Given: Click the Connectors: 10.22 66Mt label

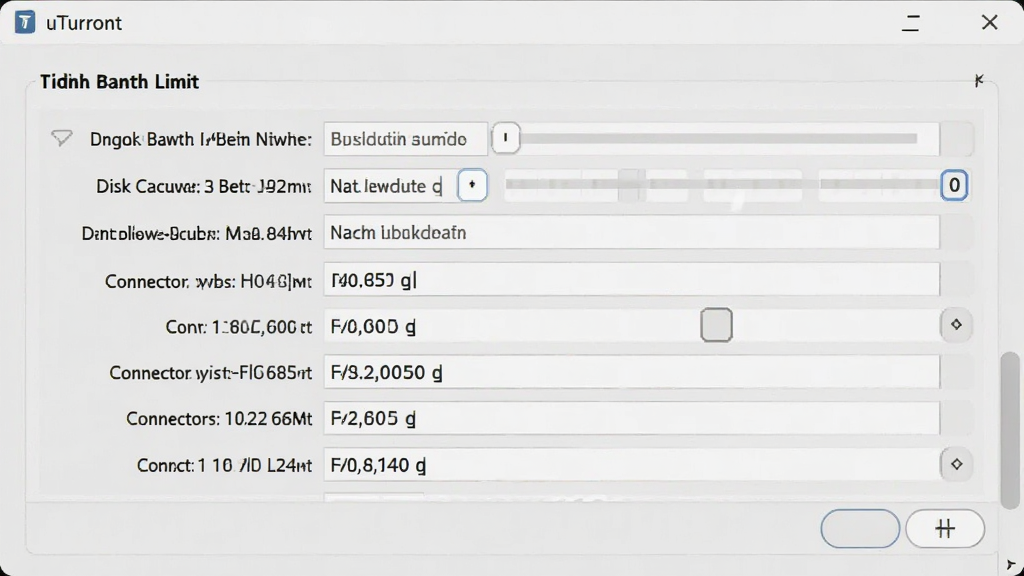Looking at the screenshot, I should [x=219, y=419].
